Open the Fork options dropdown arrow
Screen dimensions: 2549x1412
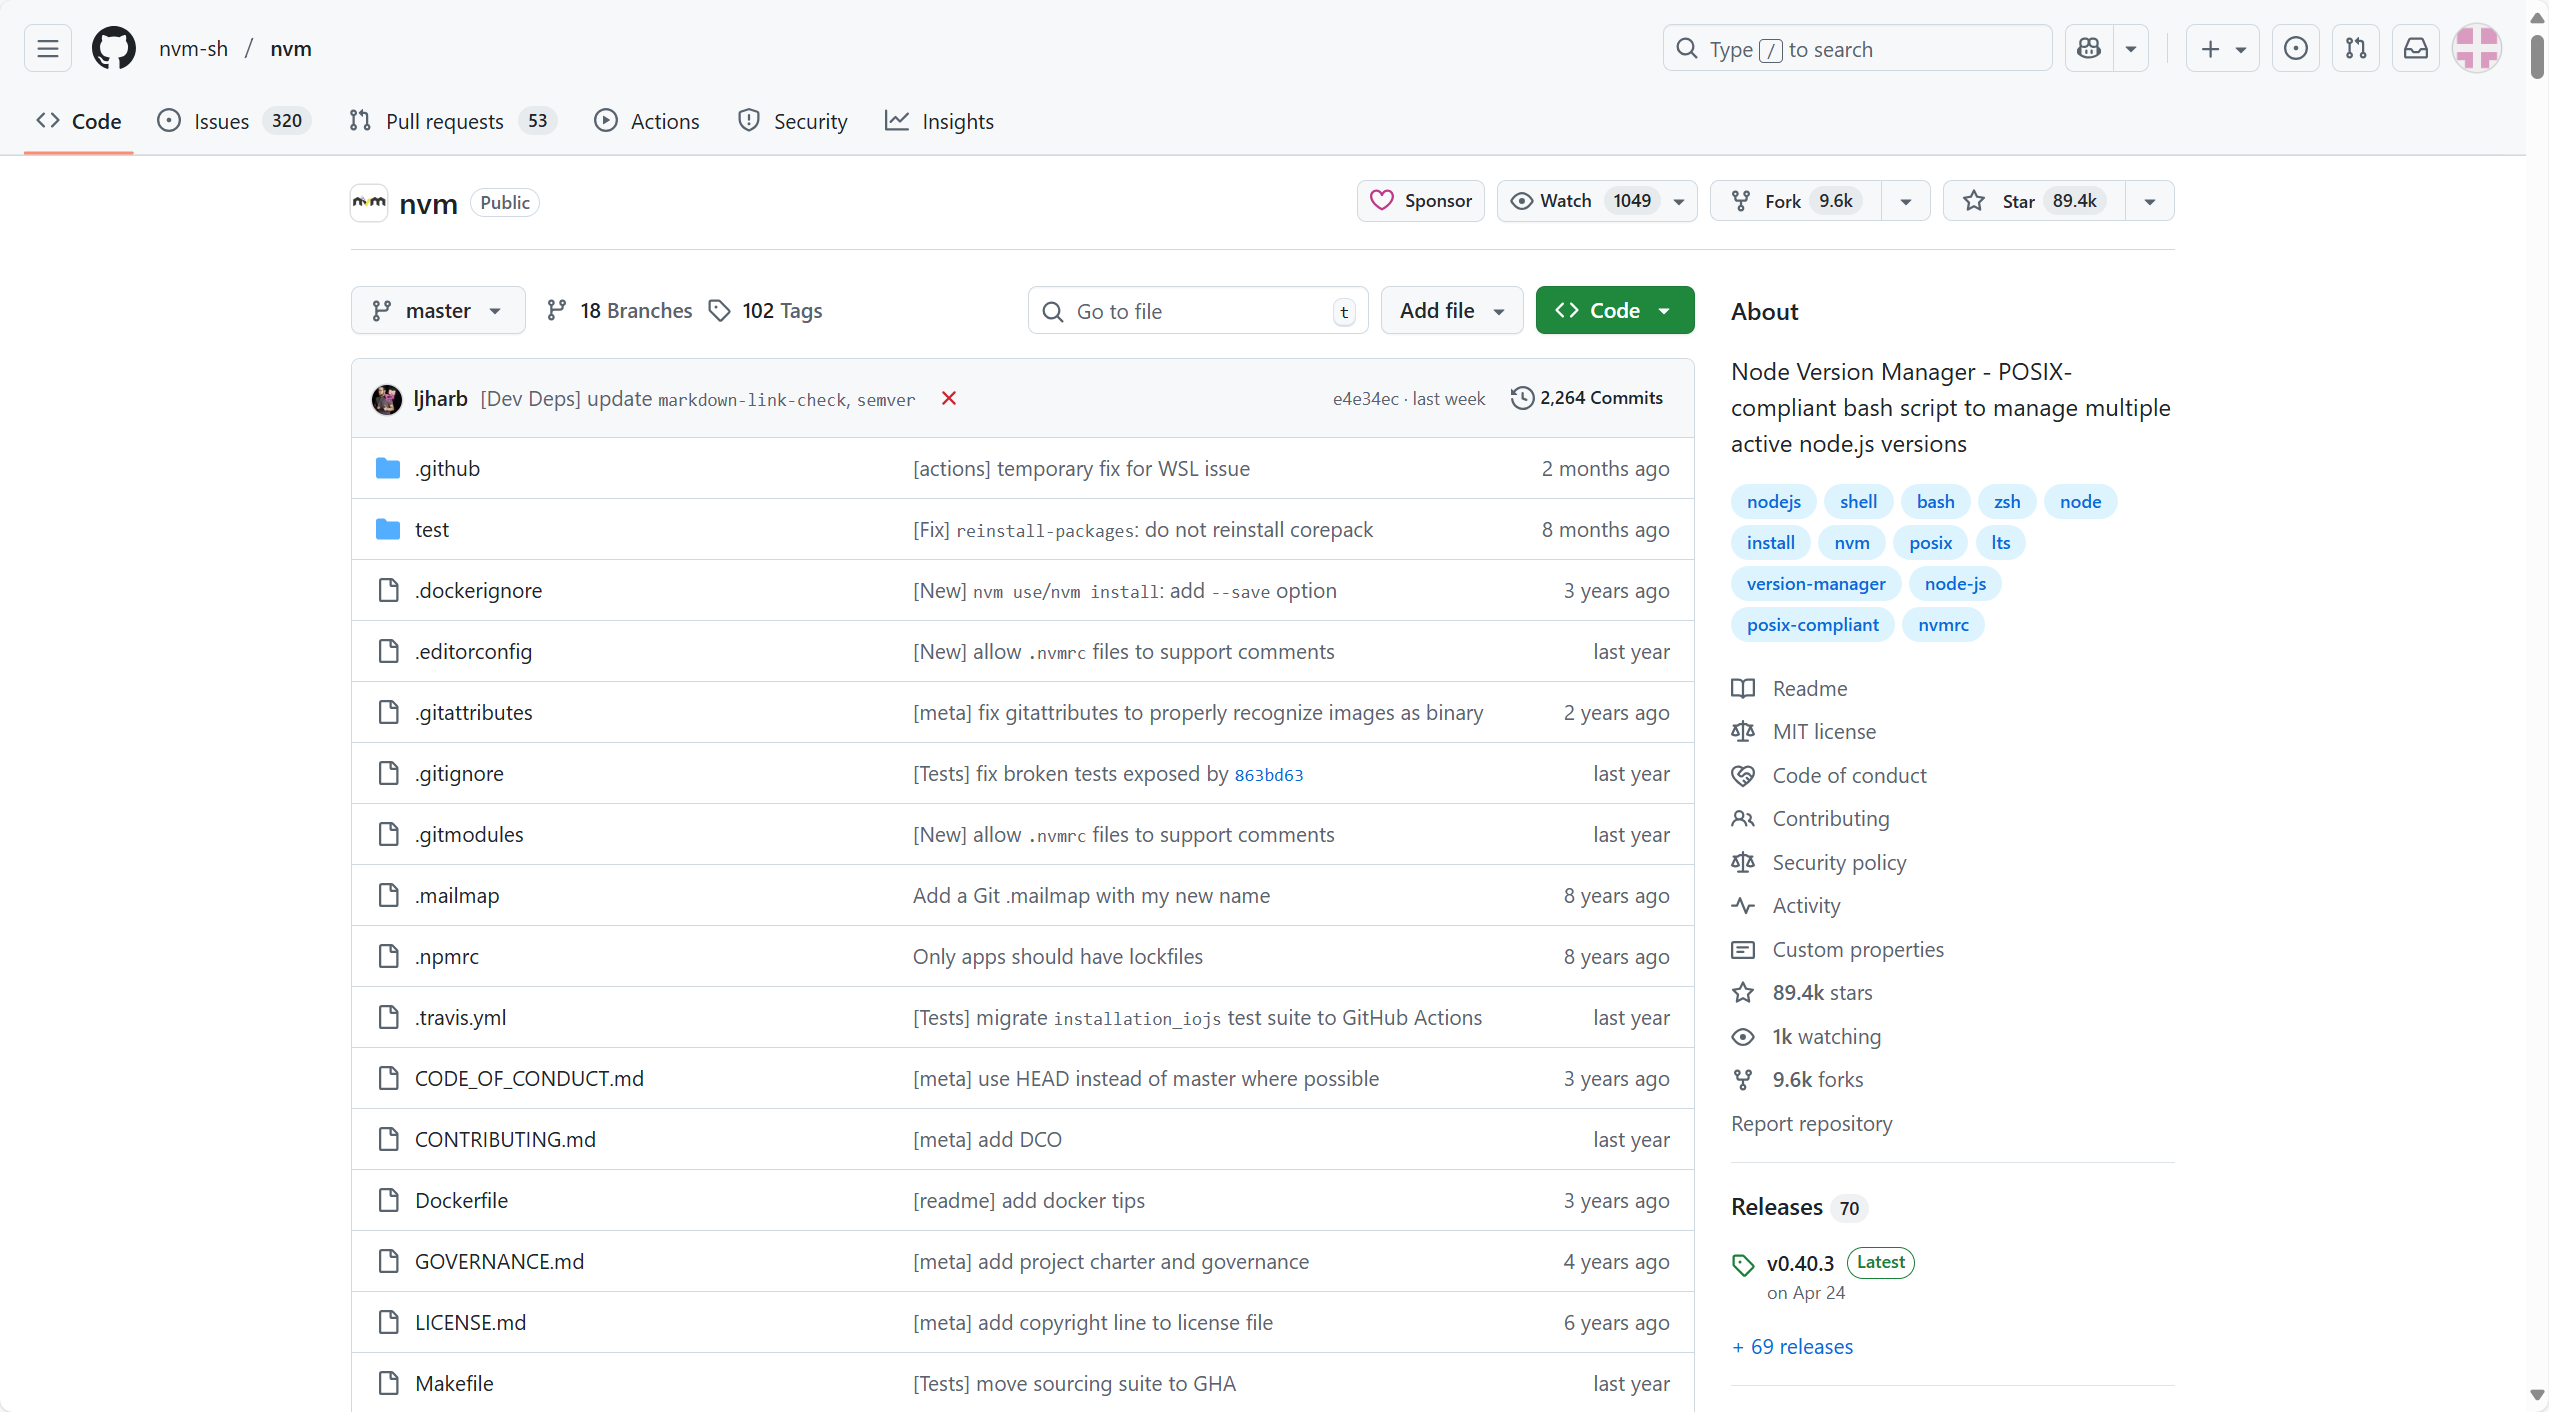pyautogui.click(x=1904, y=200)
